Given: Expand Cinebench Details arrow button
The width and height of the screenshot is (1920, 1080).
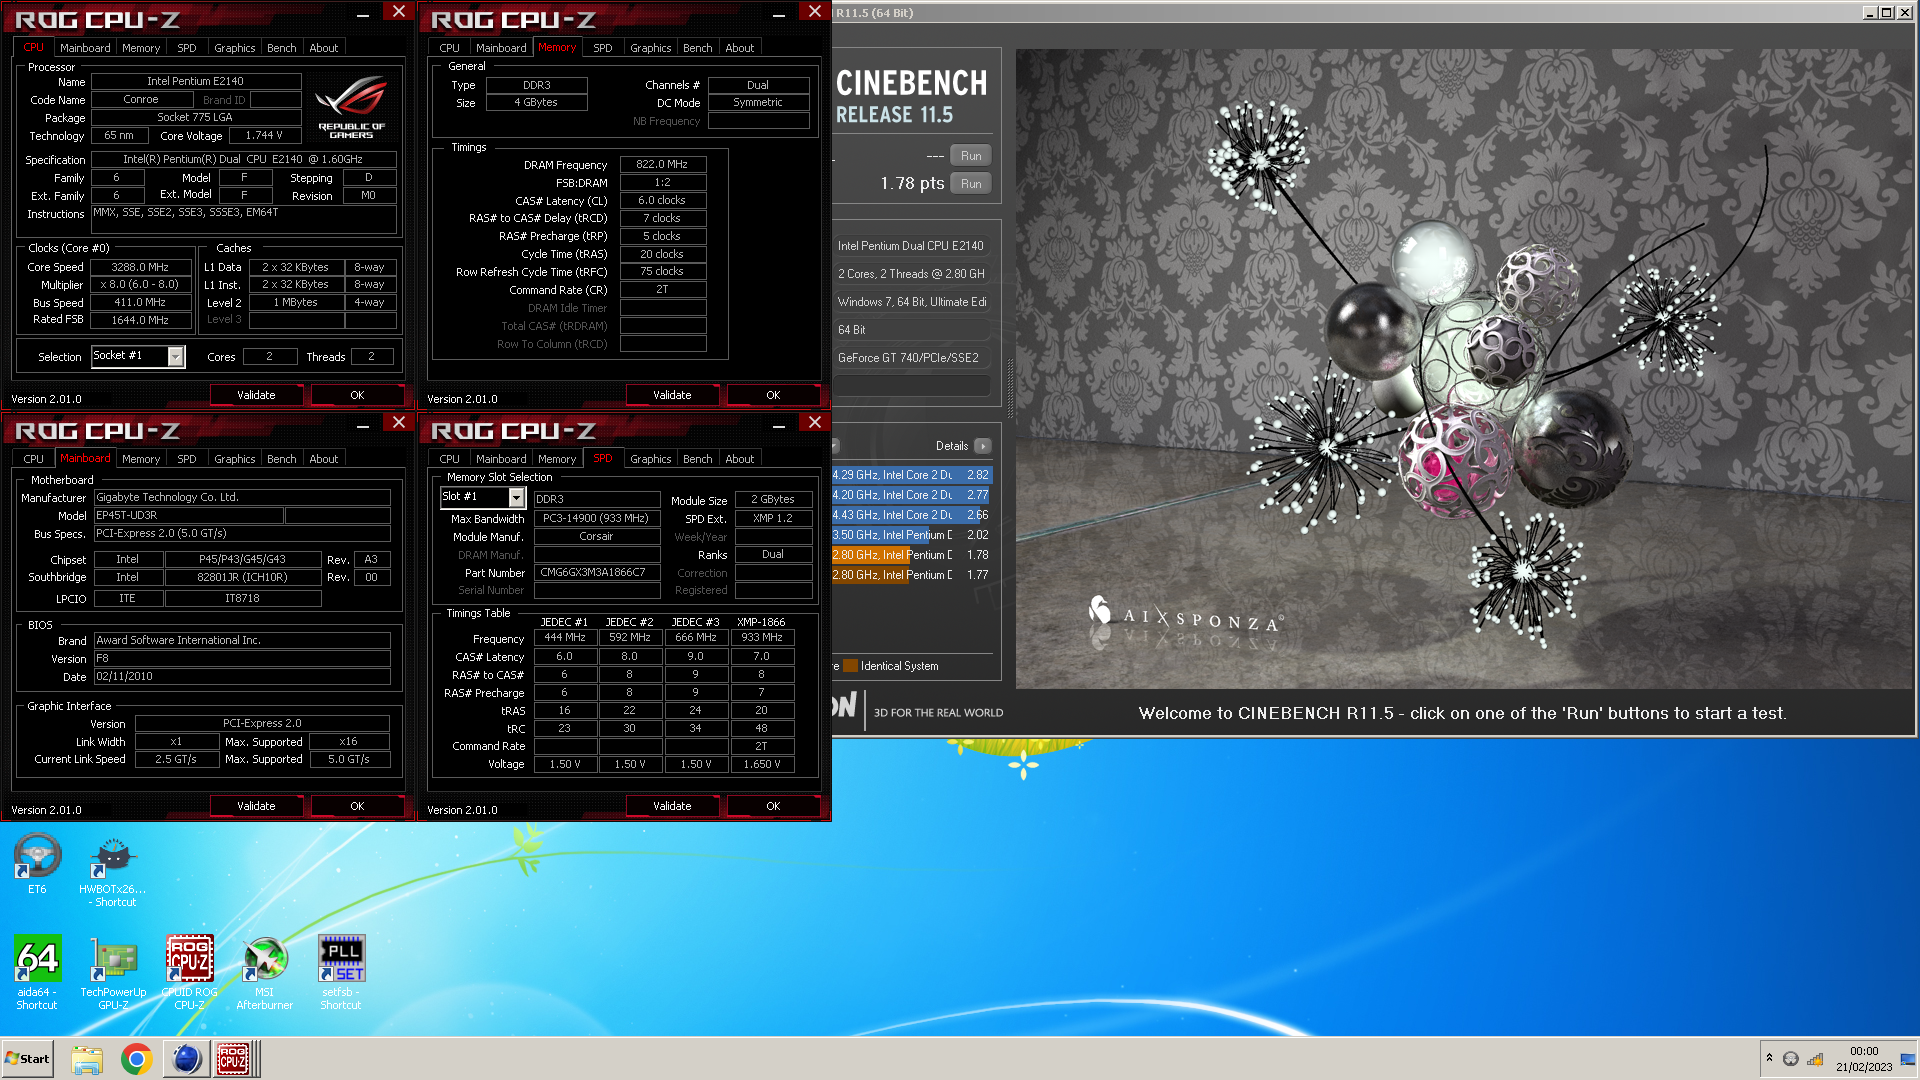Looking at the screenshot, I should (983, 446).
